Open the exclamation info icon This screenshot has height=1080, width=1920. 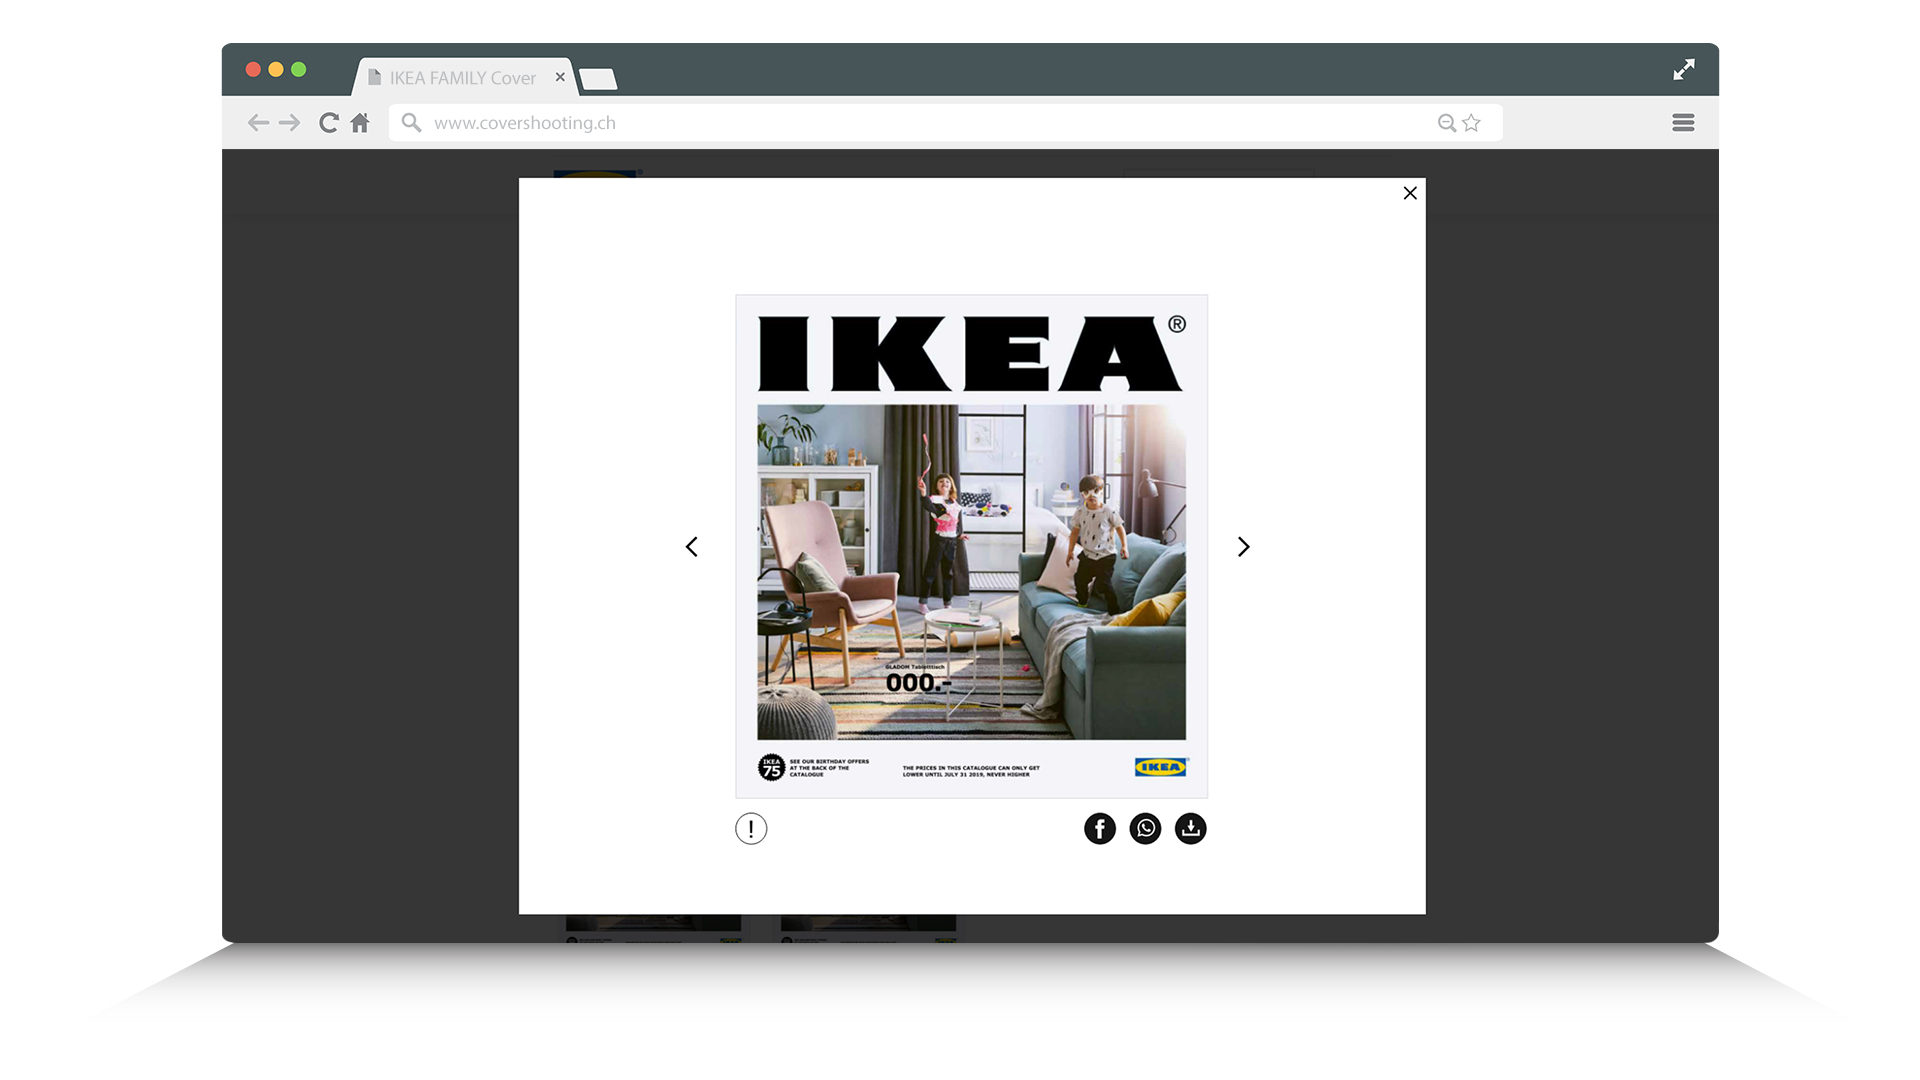751,828
